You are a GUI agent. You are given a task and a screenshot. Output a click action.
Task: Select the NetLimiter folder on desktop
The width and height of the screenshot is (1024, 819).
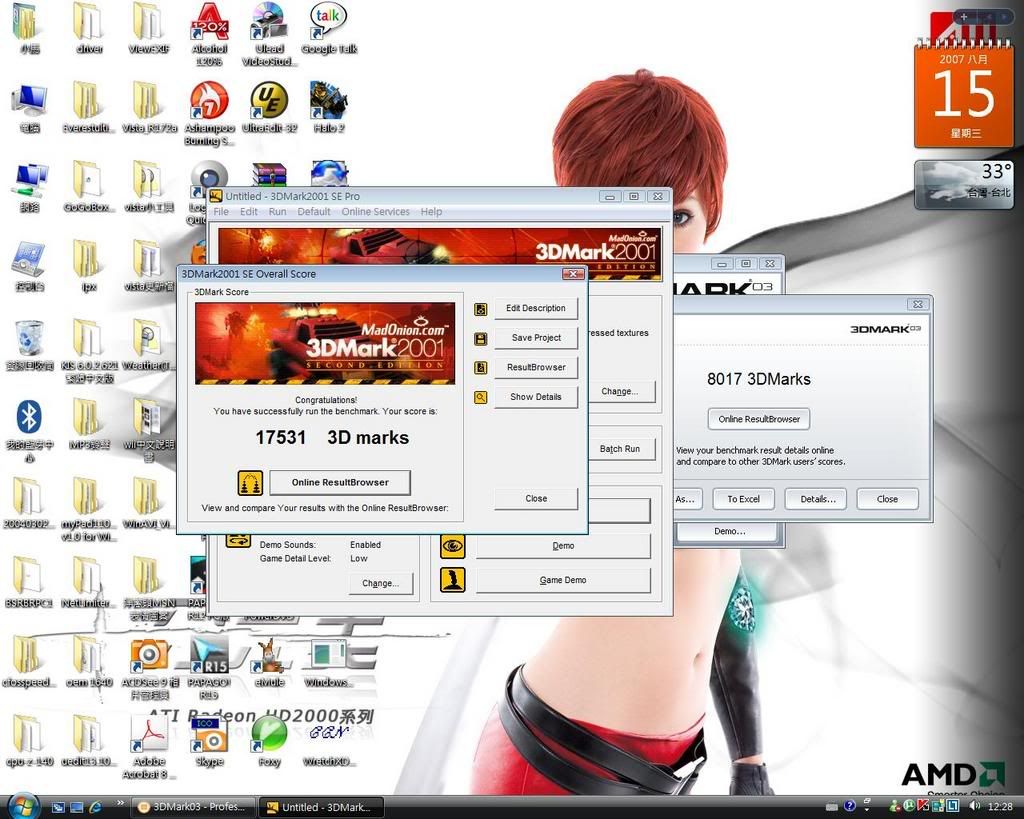coord(89,582)
